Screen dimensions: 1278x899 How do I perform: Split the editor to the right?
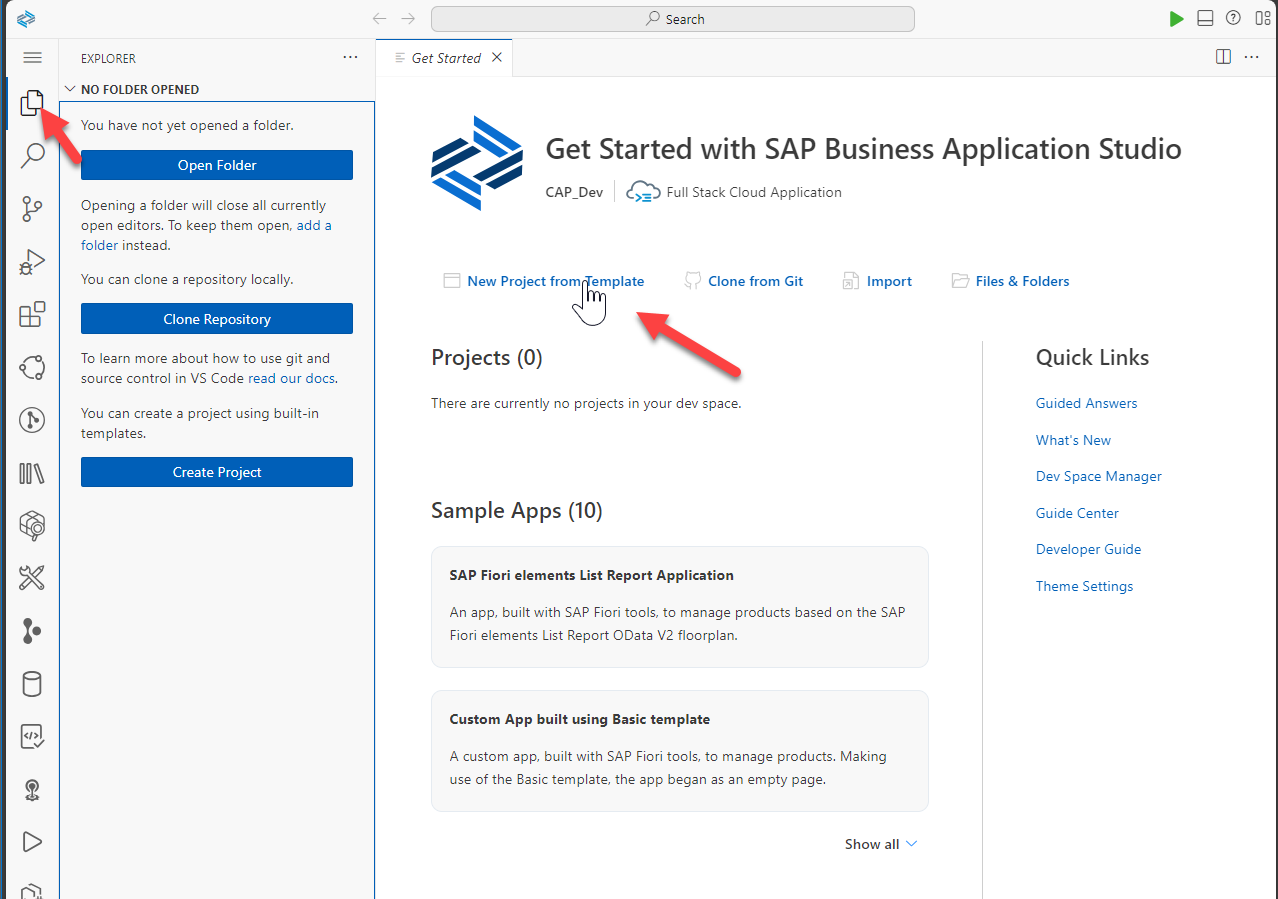1223,57
